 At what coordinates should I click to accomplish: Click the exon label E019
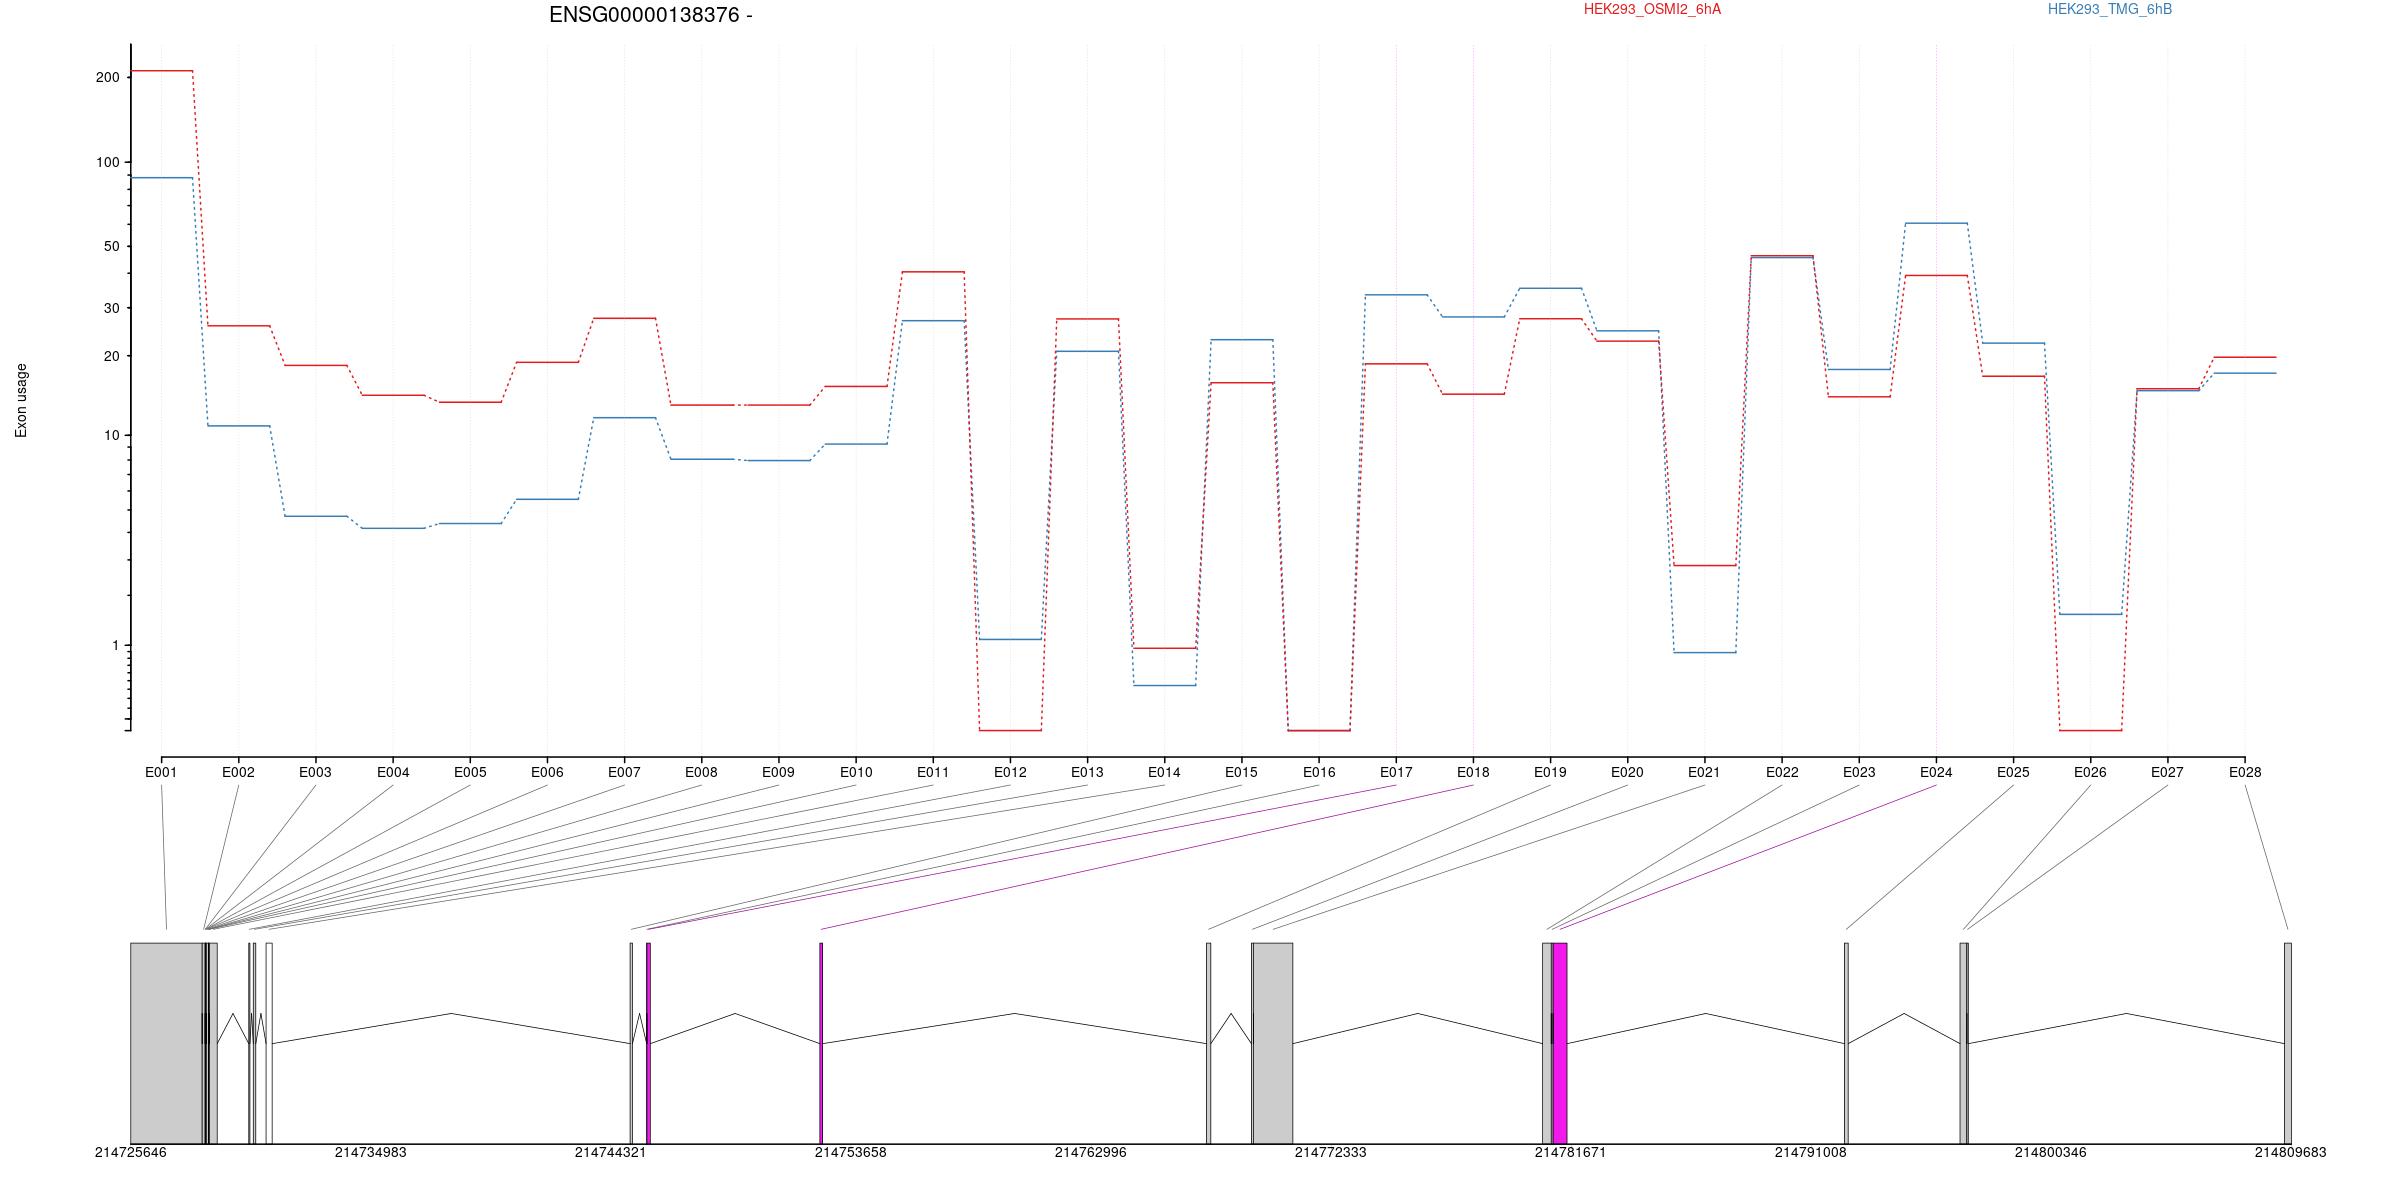(x=1550, y=772)
